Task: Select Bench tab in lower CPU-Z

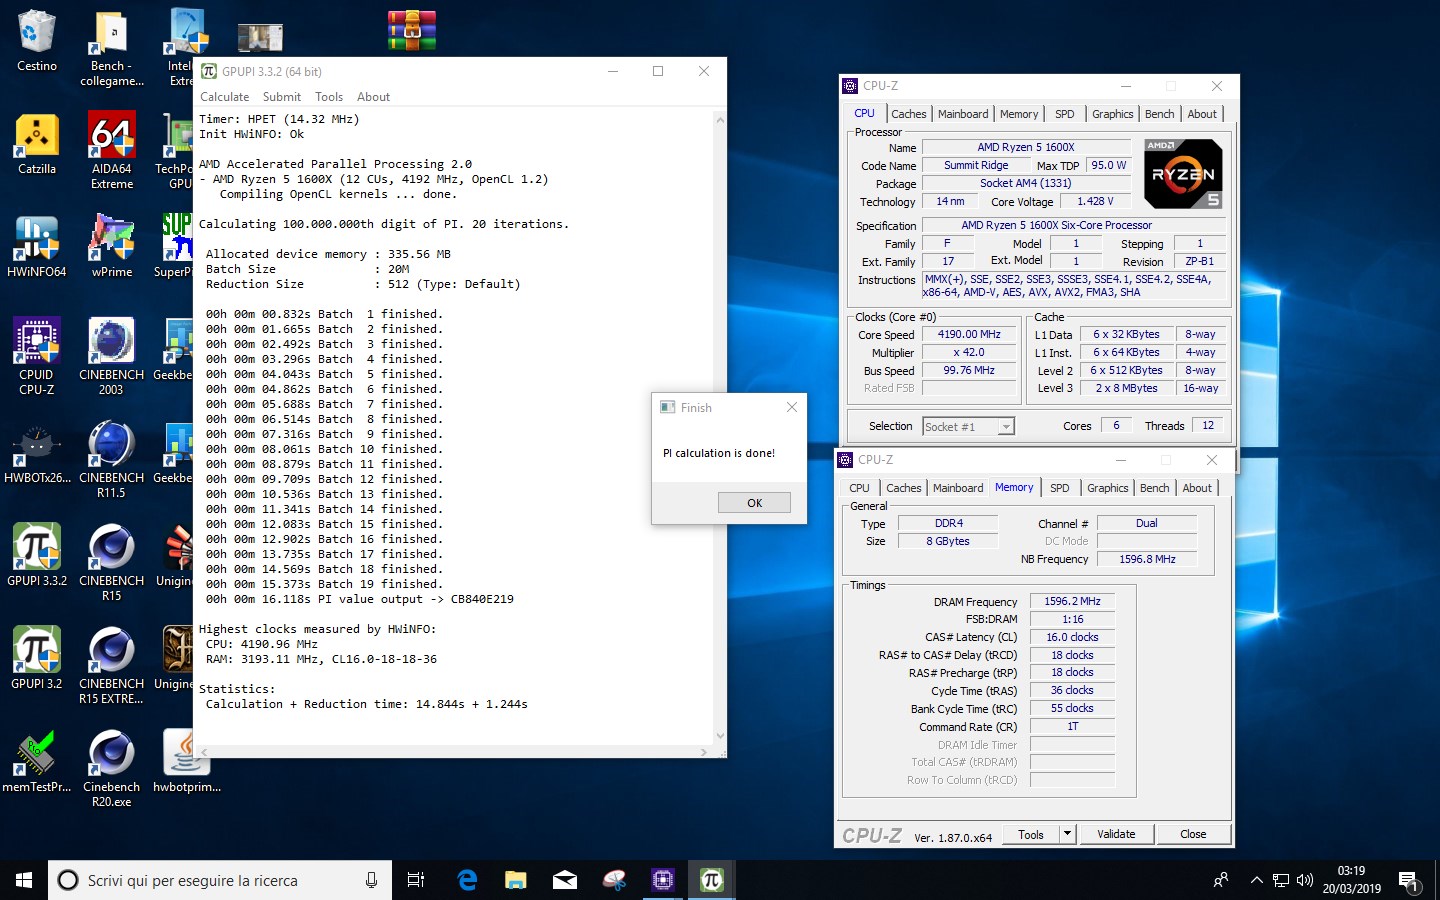Action: 1155,488
